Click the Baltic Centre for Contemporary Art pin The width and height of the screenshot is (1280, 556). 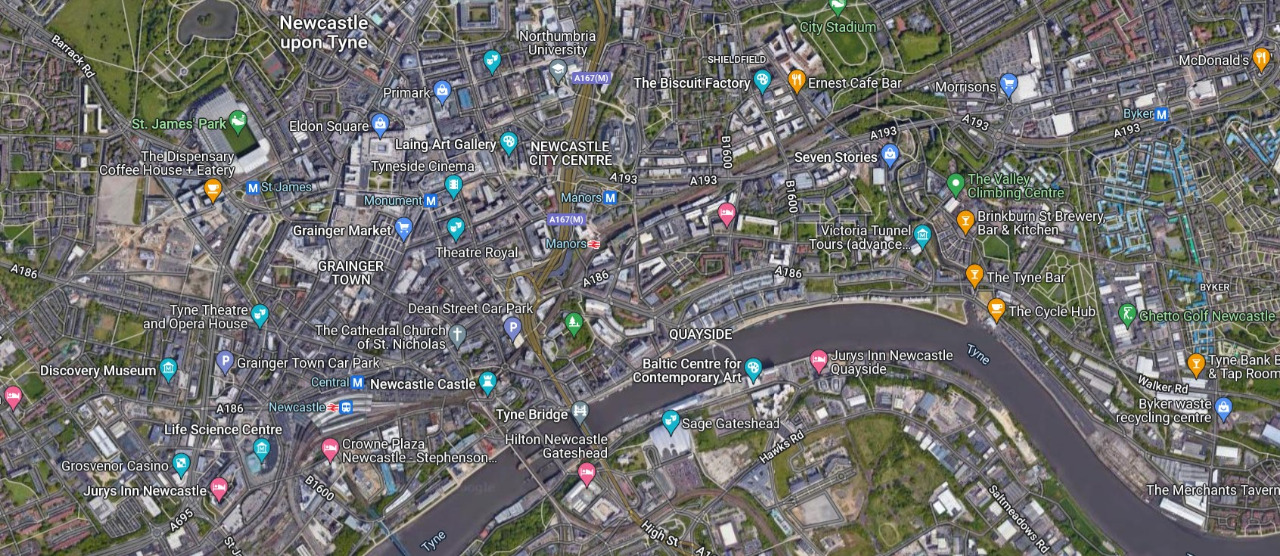click(x=753, y=370)
